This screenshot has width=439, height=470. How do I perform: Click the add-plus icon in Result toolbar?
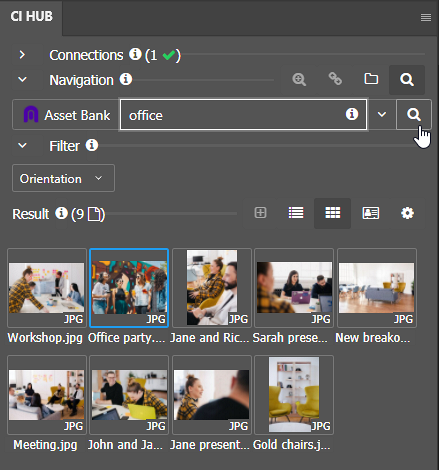260,213
